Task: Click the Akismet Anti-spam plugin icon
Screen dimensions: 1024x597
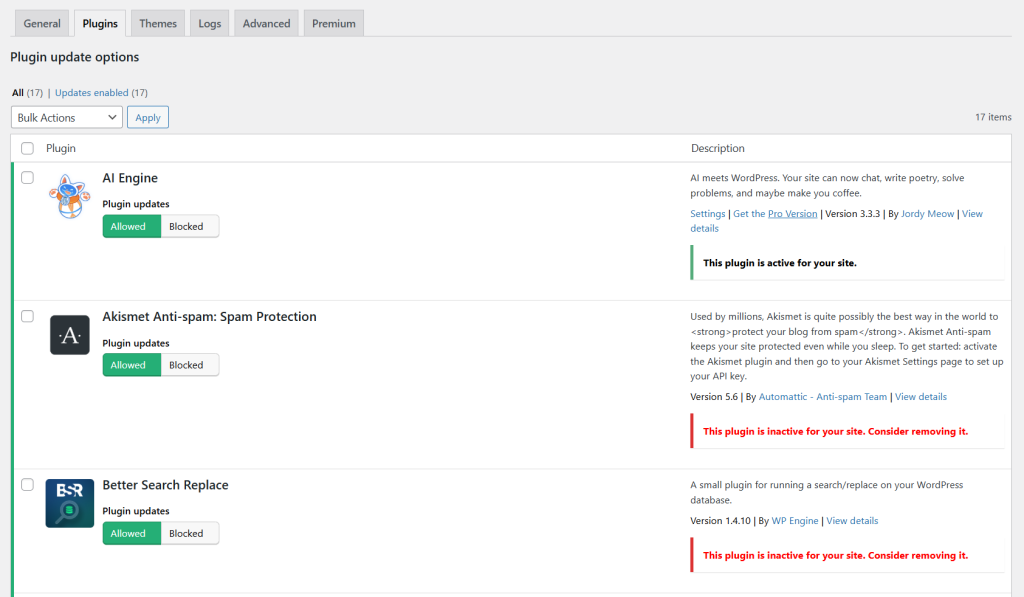Action: (x=70, y=335)
